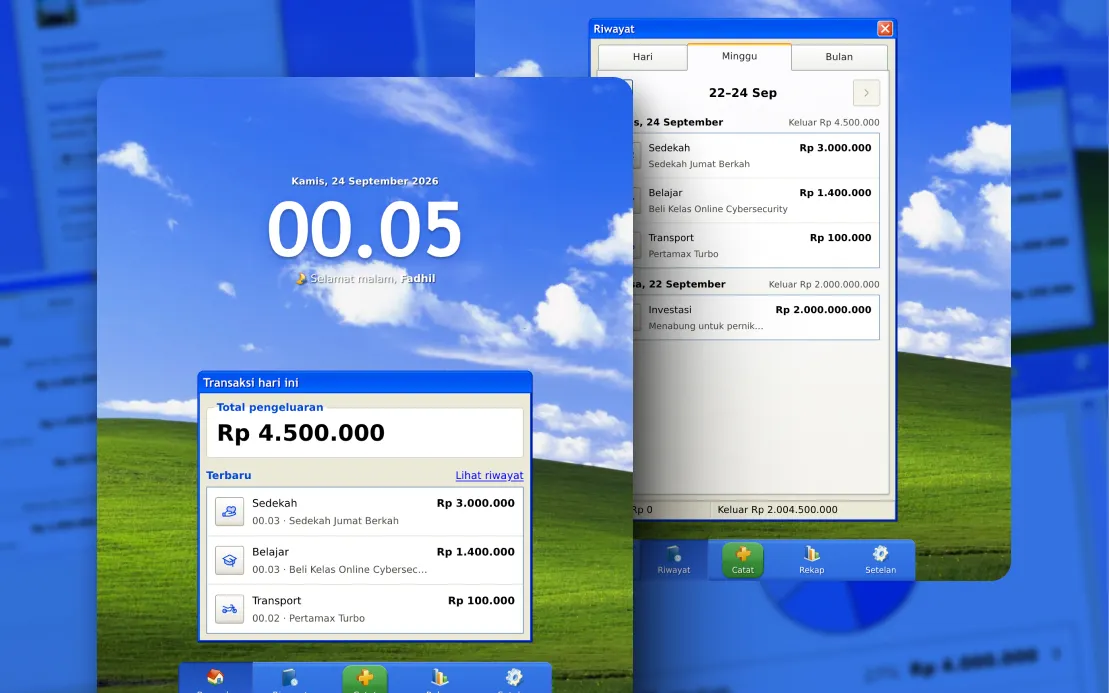Click the Rp 4.500.000 total pengeluaran value

pos(301,433)
